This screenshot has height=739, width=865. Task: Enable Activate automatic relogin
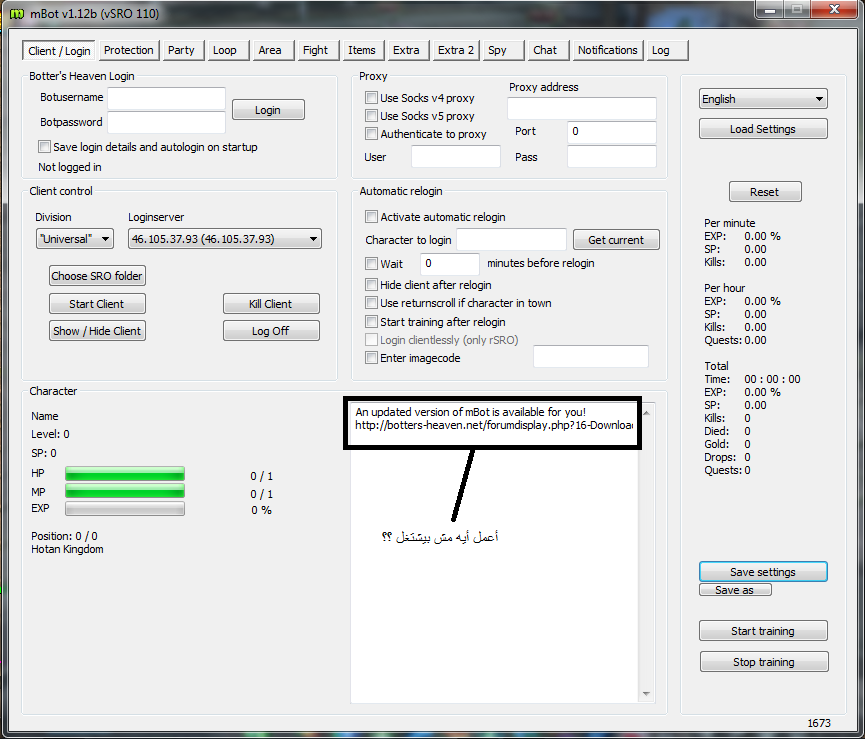(371, 217)
